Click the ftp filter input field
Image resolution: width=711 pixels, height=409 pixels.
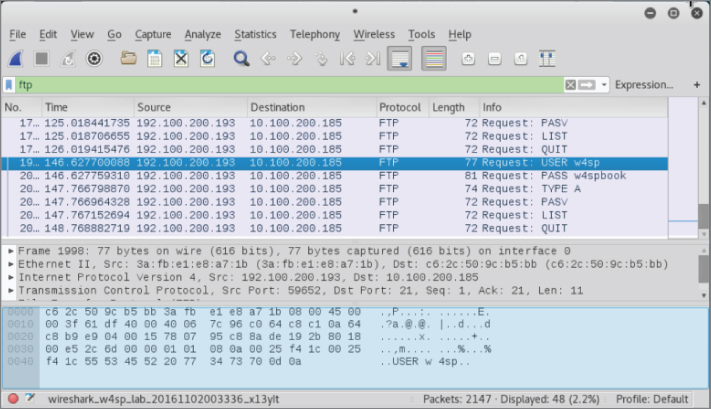tap(290, 85)
